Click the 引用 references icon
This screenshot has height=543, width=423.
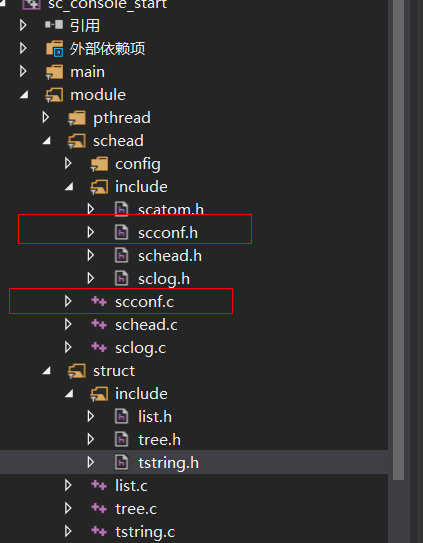point(54,25)
